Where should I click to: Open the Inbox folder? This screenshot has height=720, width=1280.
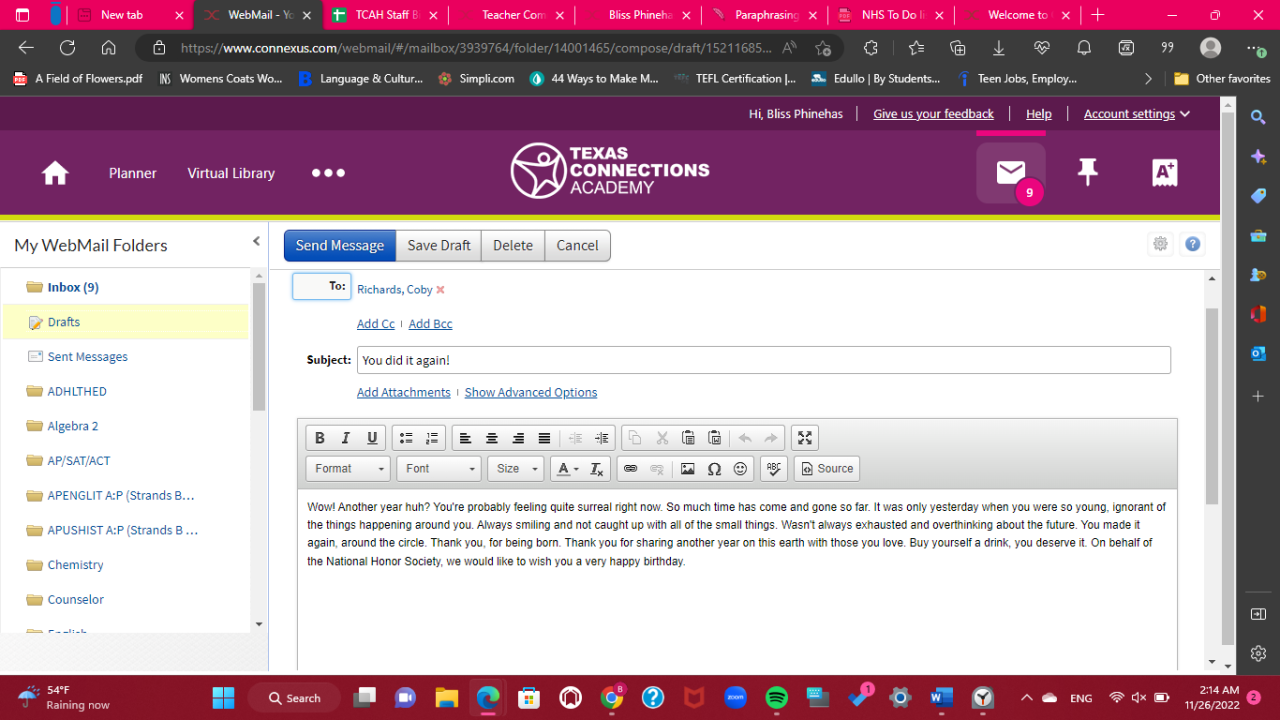point(73,287)
